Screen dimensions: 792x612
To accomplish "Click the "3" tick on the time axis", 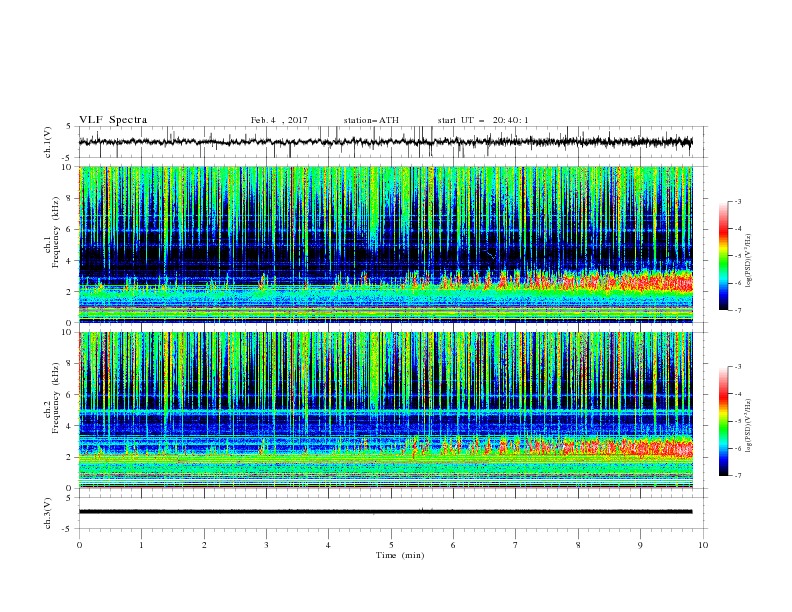I will coord(266,545).
